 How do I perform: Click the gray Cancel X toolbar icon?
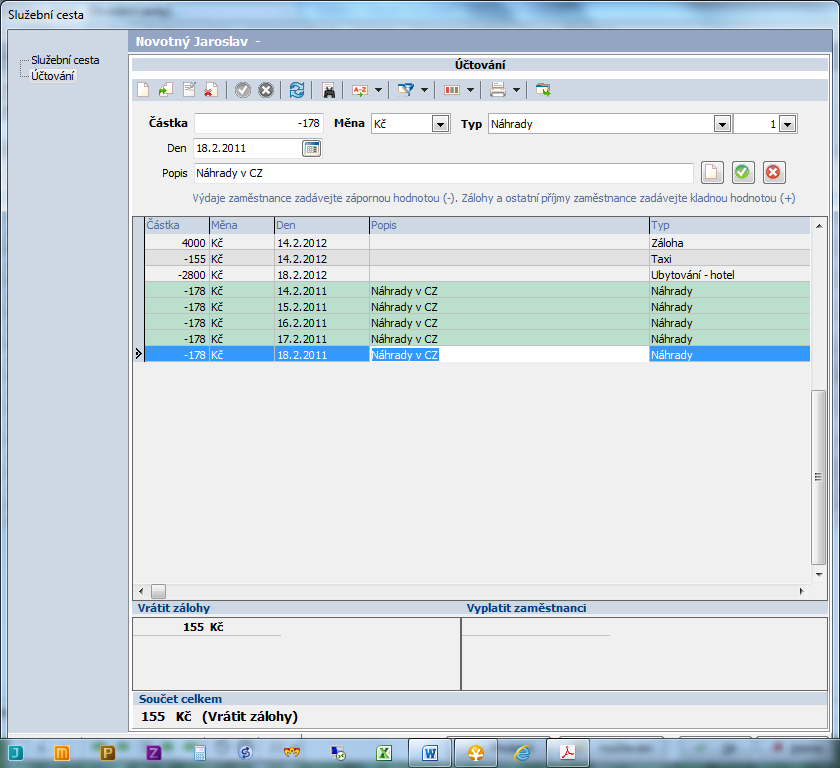266,90
